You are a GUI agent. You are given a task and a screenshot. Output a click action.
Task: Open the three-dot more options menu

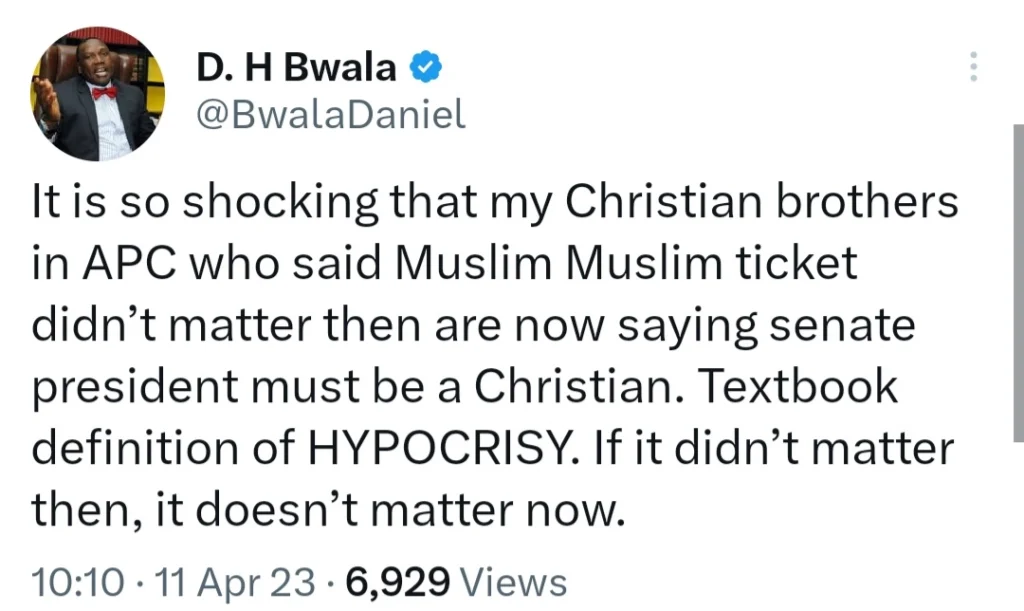coord(975,66)
